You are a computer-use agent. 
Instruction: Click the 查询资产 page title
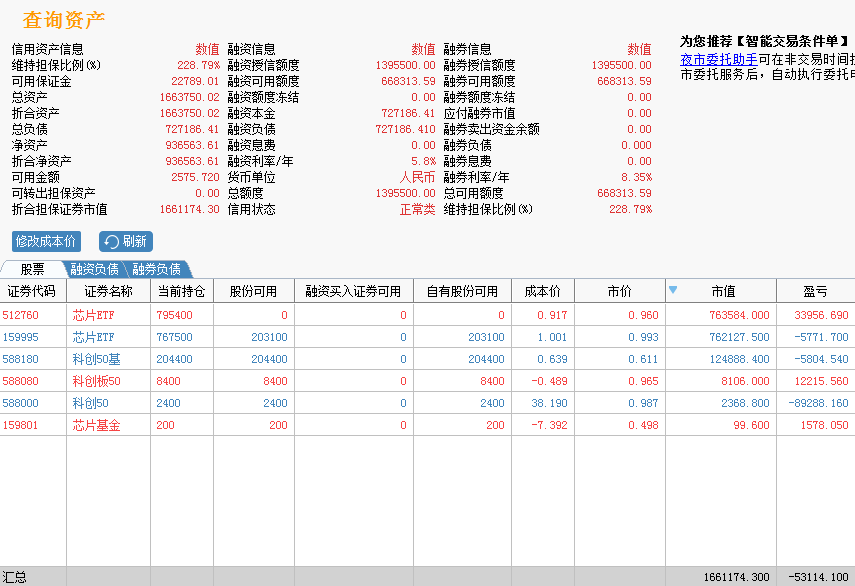[63, 20]
